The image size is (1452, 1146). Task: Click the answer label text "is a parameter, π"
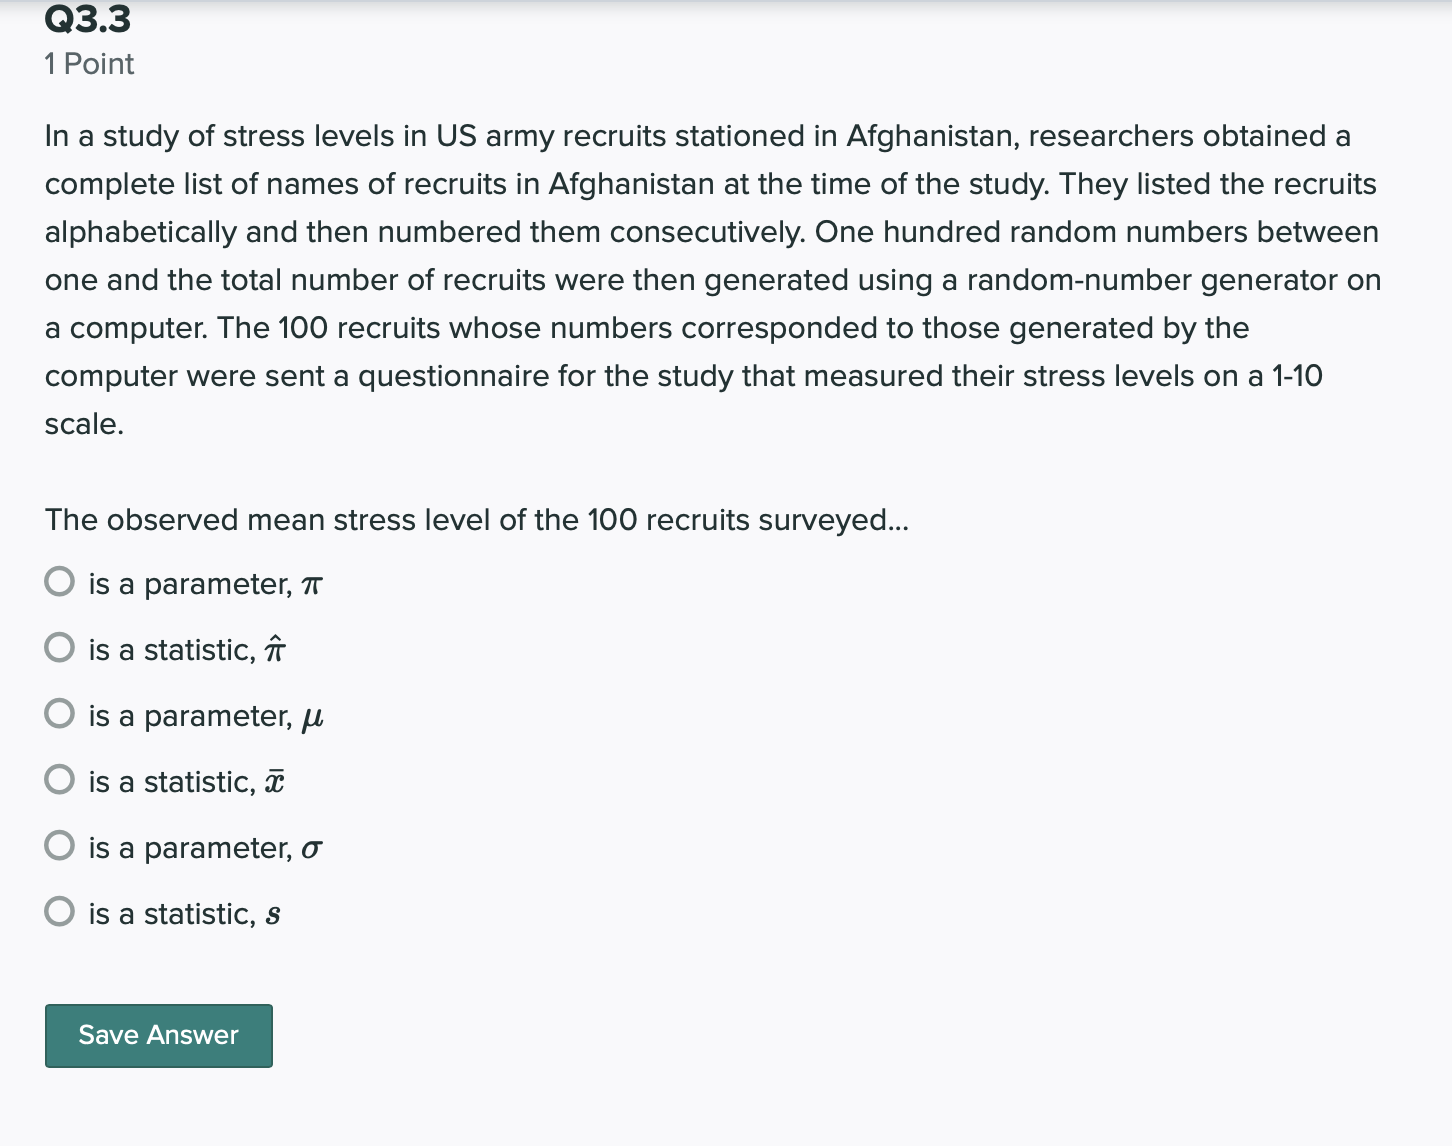pyautogui.click(x=205, y=584)
